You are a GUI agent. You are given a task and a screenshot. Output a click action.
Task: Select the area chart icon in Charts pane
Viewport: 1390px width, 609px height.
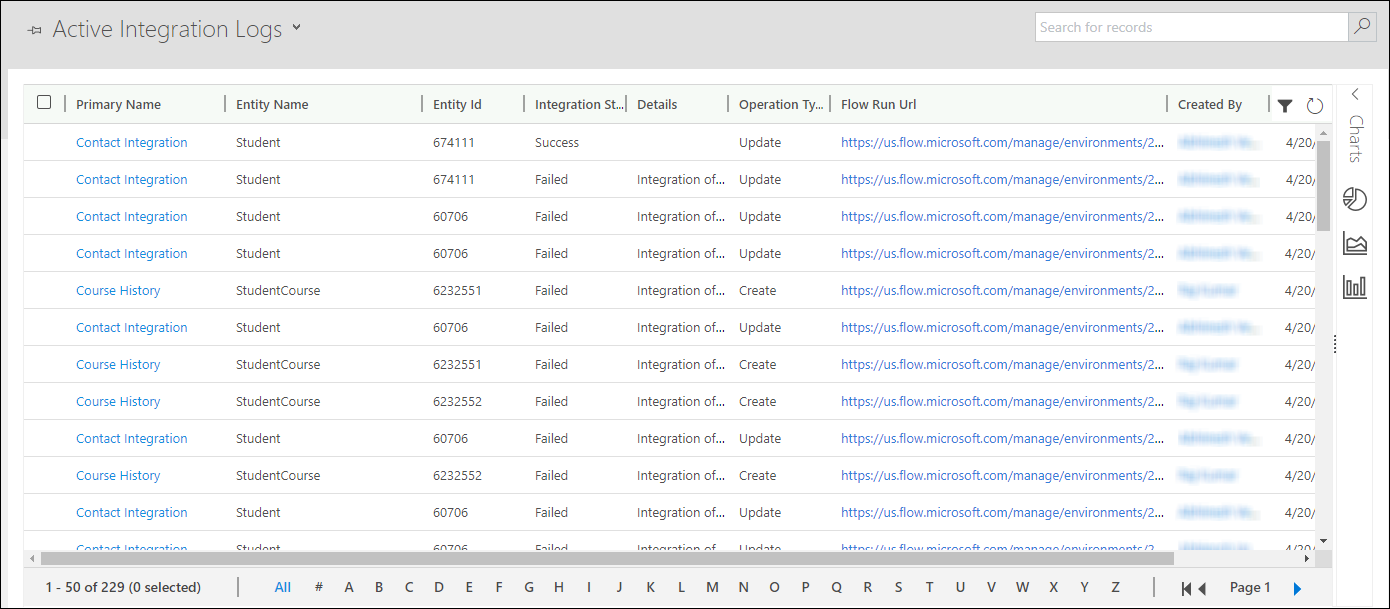point(1355,243)
